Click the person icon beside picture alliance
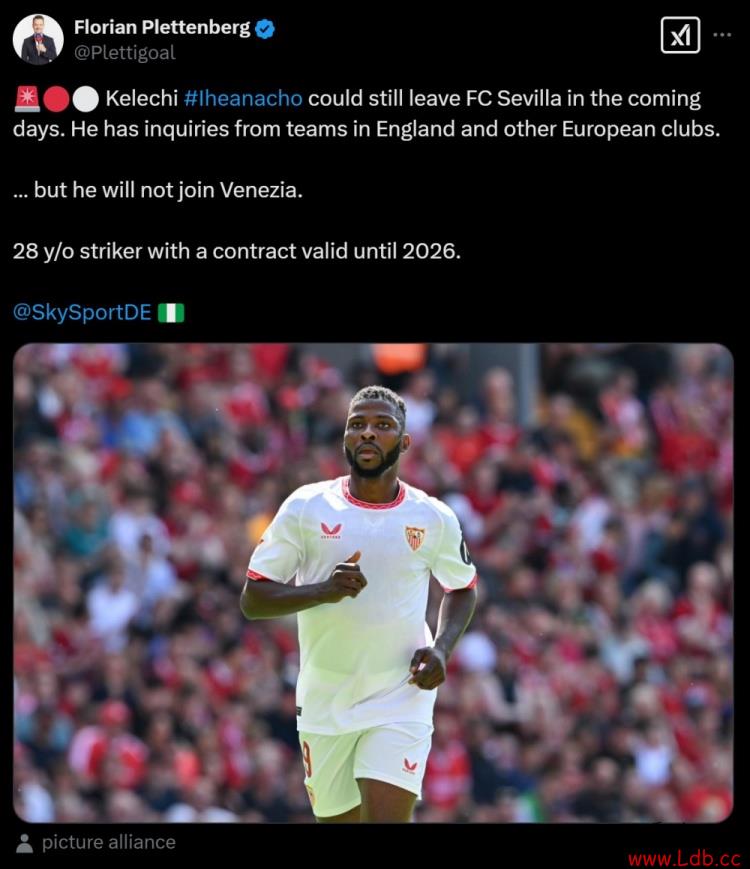This screenshot has width=750, height=869. coord(24,843)
